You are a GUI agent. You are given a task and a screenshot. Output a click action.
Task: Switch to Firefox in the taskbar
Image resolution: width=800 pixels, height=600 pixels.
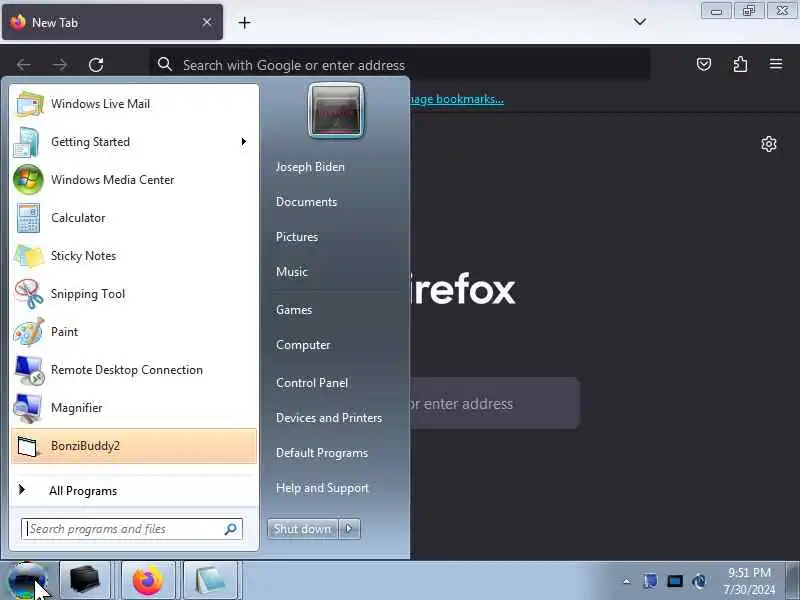click(x=147, y=580)
